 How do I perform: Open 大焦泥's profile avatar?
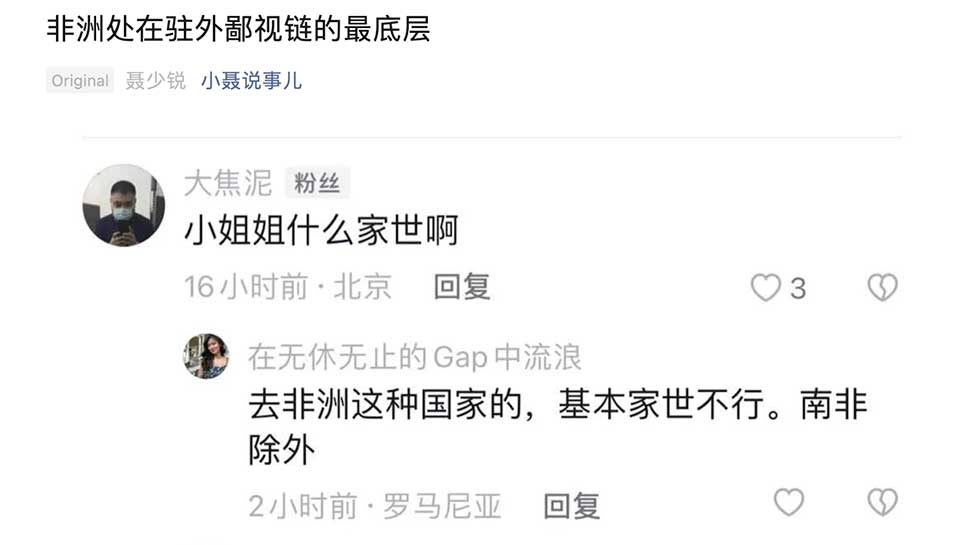124,205
